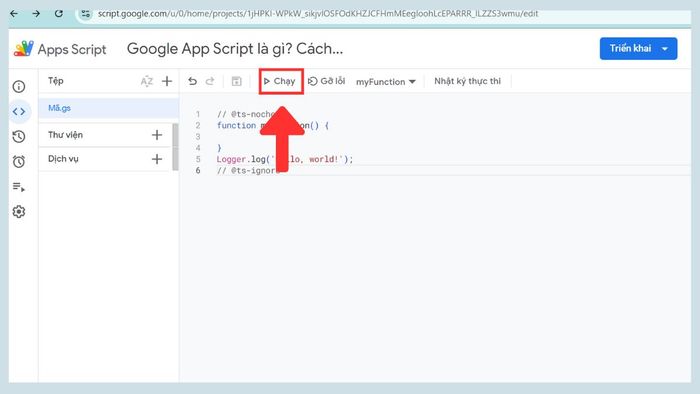
Task: Run the script with Chạy button
Action: point(280,81)
